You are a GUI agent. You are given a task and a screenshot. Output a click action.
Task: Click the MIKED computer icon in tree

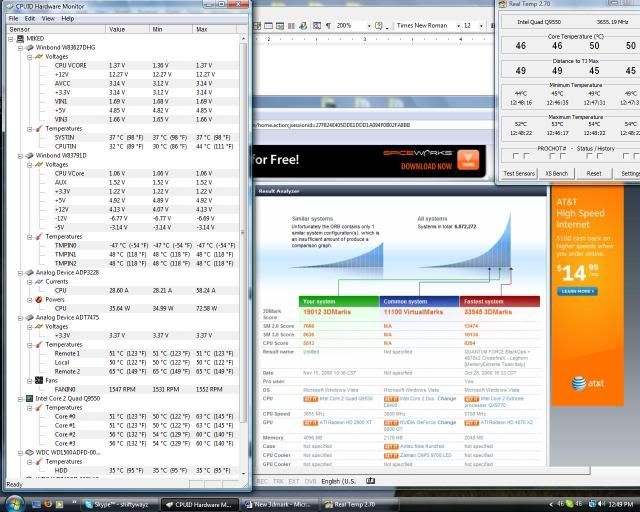20,39
